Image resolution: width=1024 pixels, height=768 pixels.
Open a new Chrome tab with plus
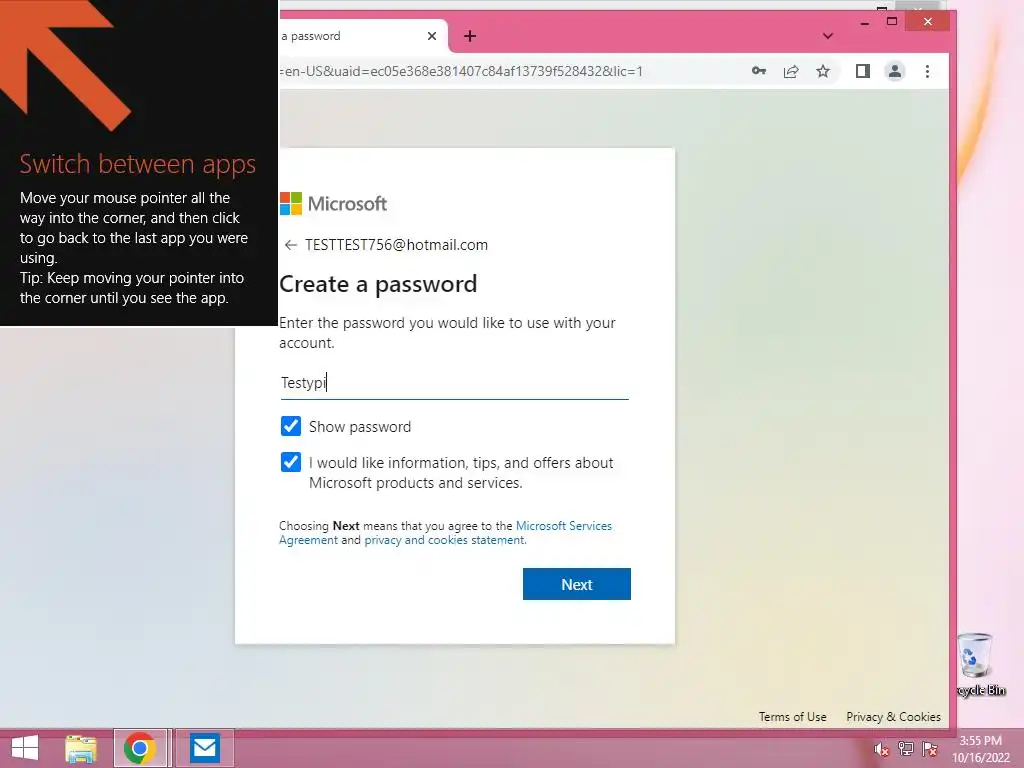coord(470,36)
